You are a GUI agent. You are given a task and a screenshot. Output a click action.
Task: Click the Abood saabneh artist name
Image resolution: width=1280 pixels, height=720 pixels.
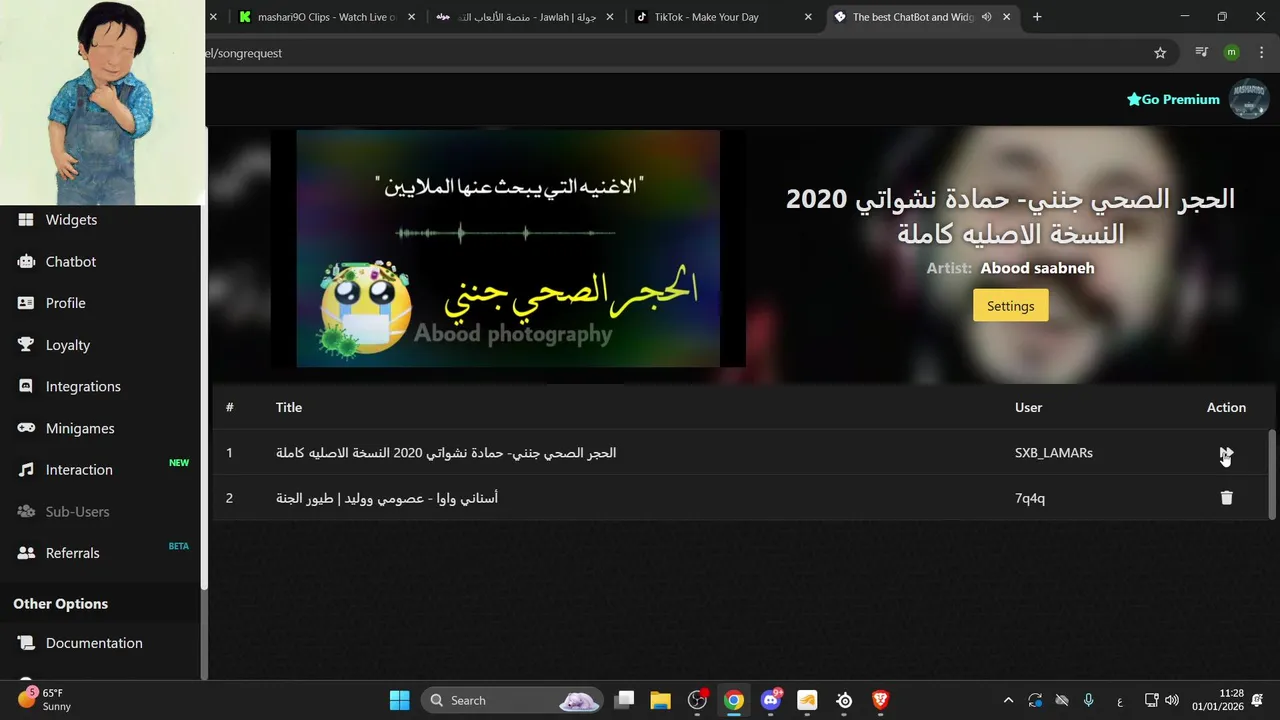point(1037,268)
